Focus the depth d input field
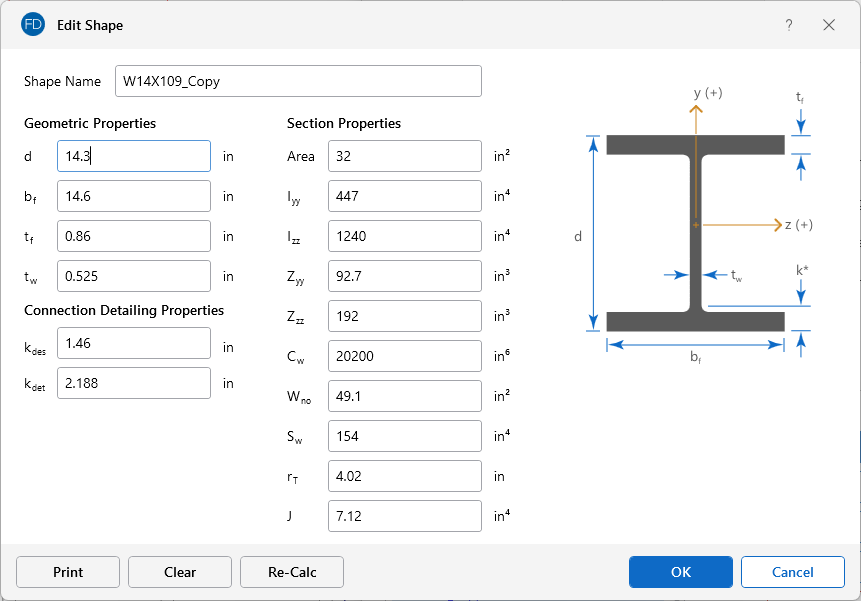The height and width of the screenshot is (601, 861). pos(134,156)
